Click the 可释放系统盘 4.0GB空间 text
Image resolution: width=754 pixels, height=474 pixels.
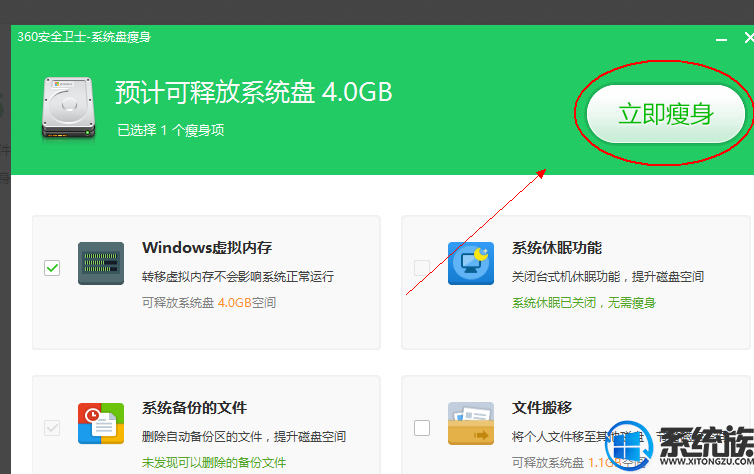[x=209, y=303]
